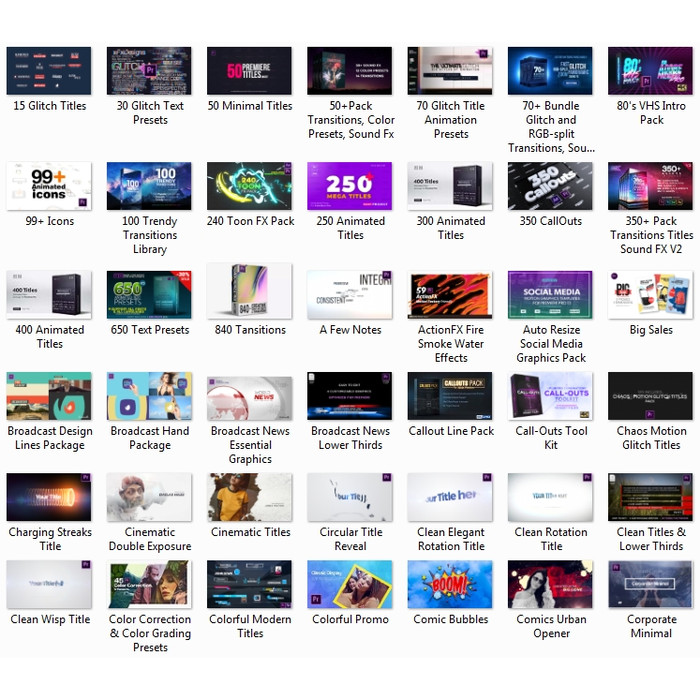Click the 240 Toon FX Pack icon
The height and width of the screenshot is (700, 700).
250,186
